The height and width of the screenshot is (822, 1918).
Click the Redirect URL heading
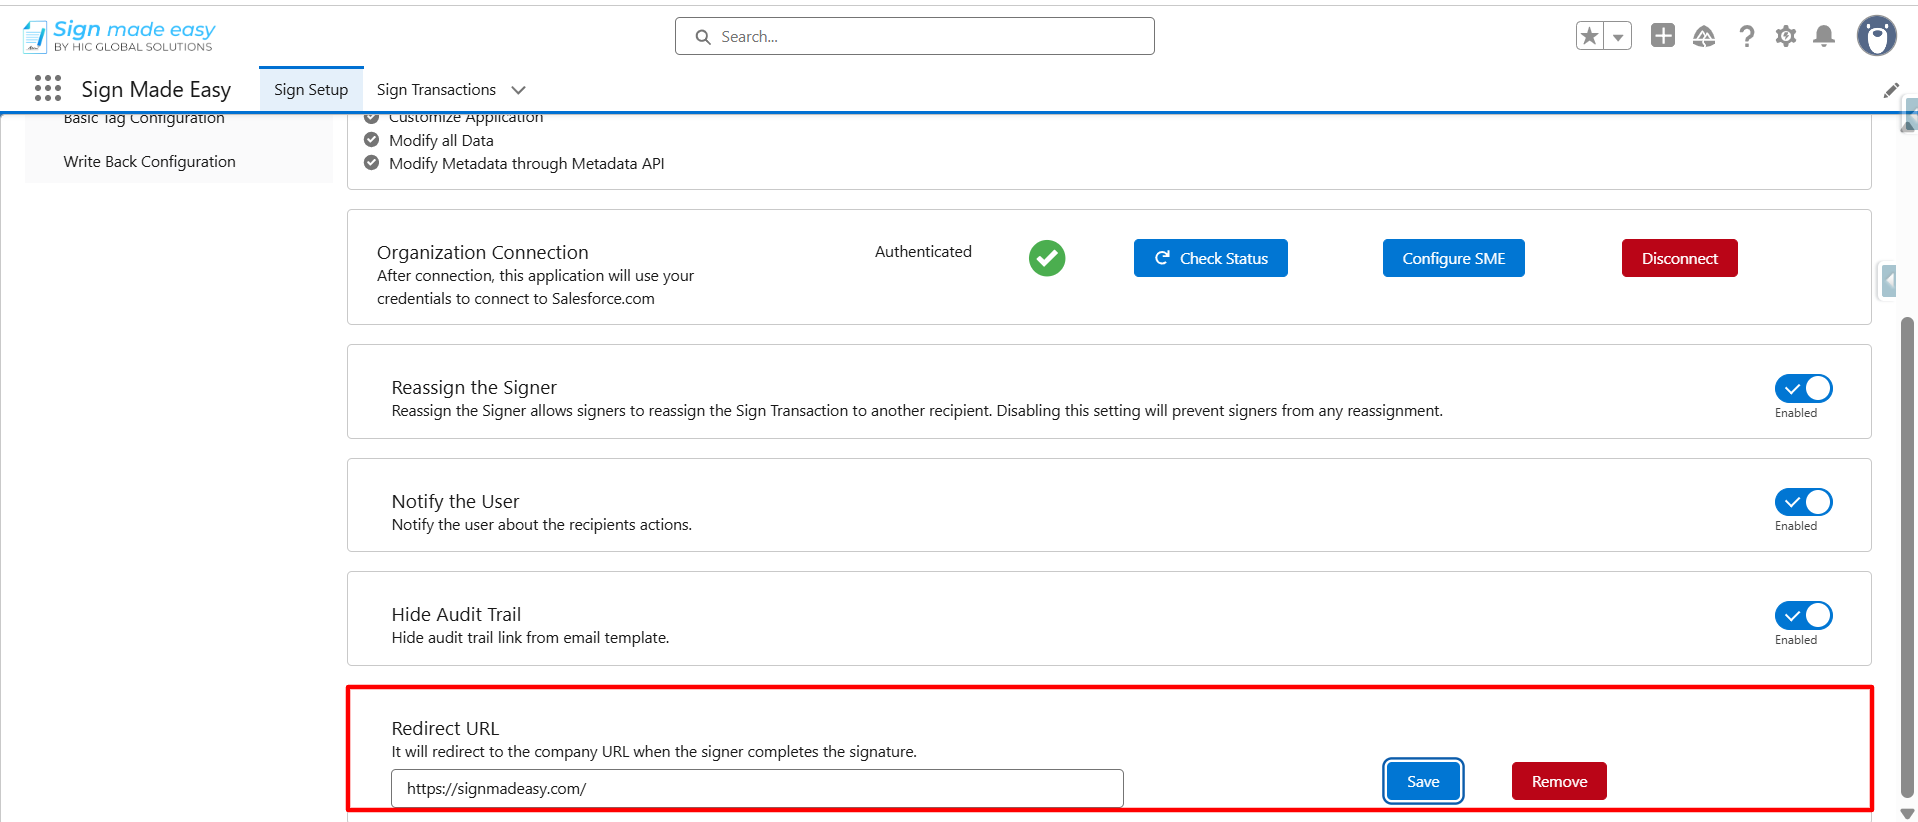(x=445, y=728)
